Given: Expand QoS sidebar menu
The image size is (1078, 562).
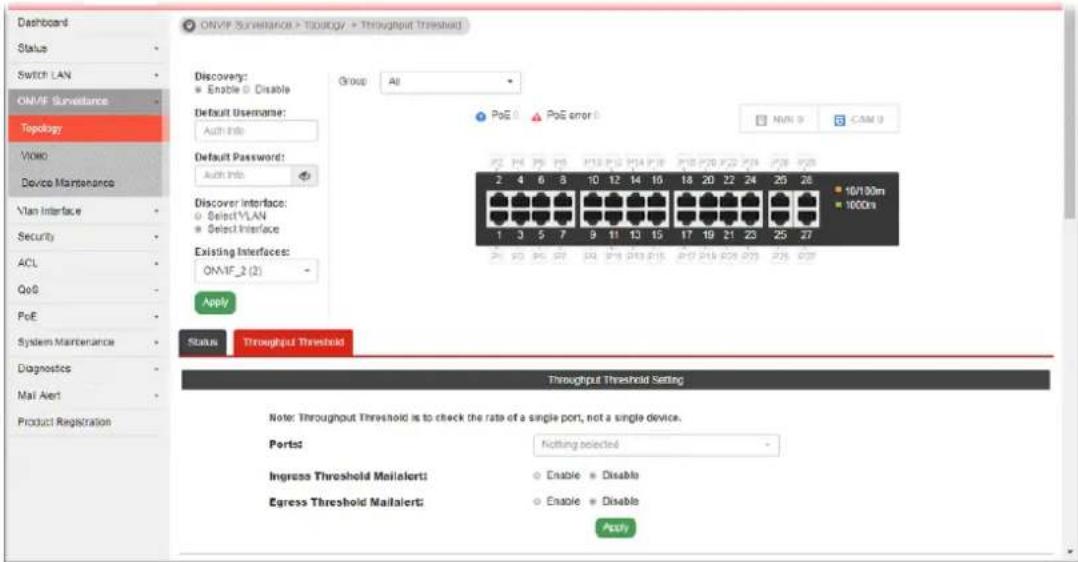Looking at the screenshot, I should pos(86,290).
